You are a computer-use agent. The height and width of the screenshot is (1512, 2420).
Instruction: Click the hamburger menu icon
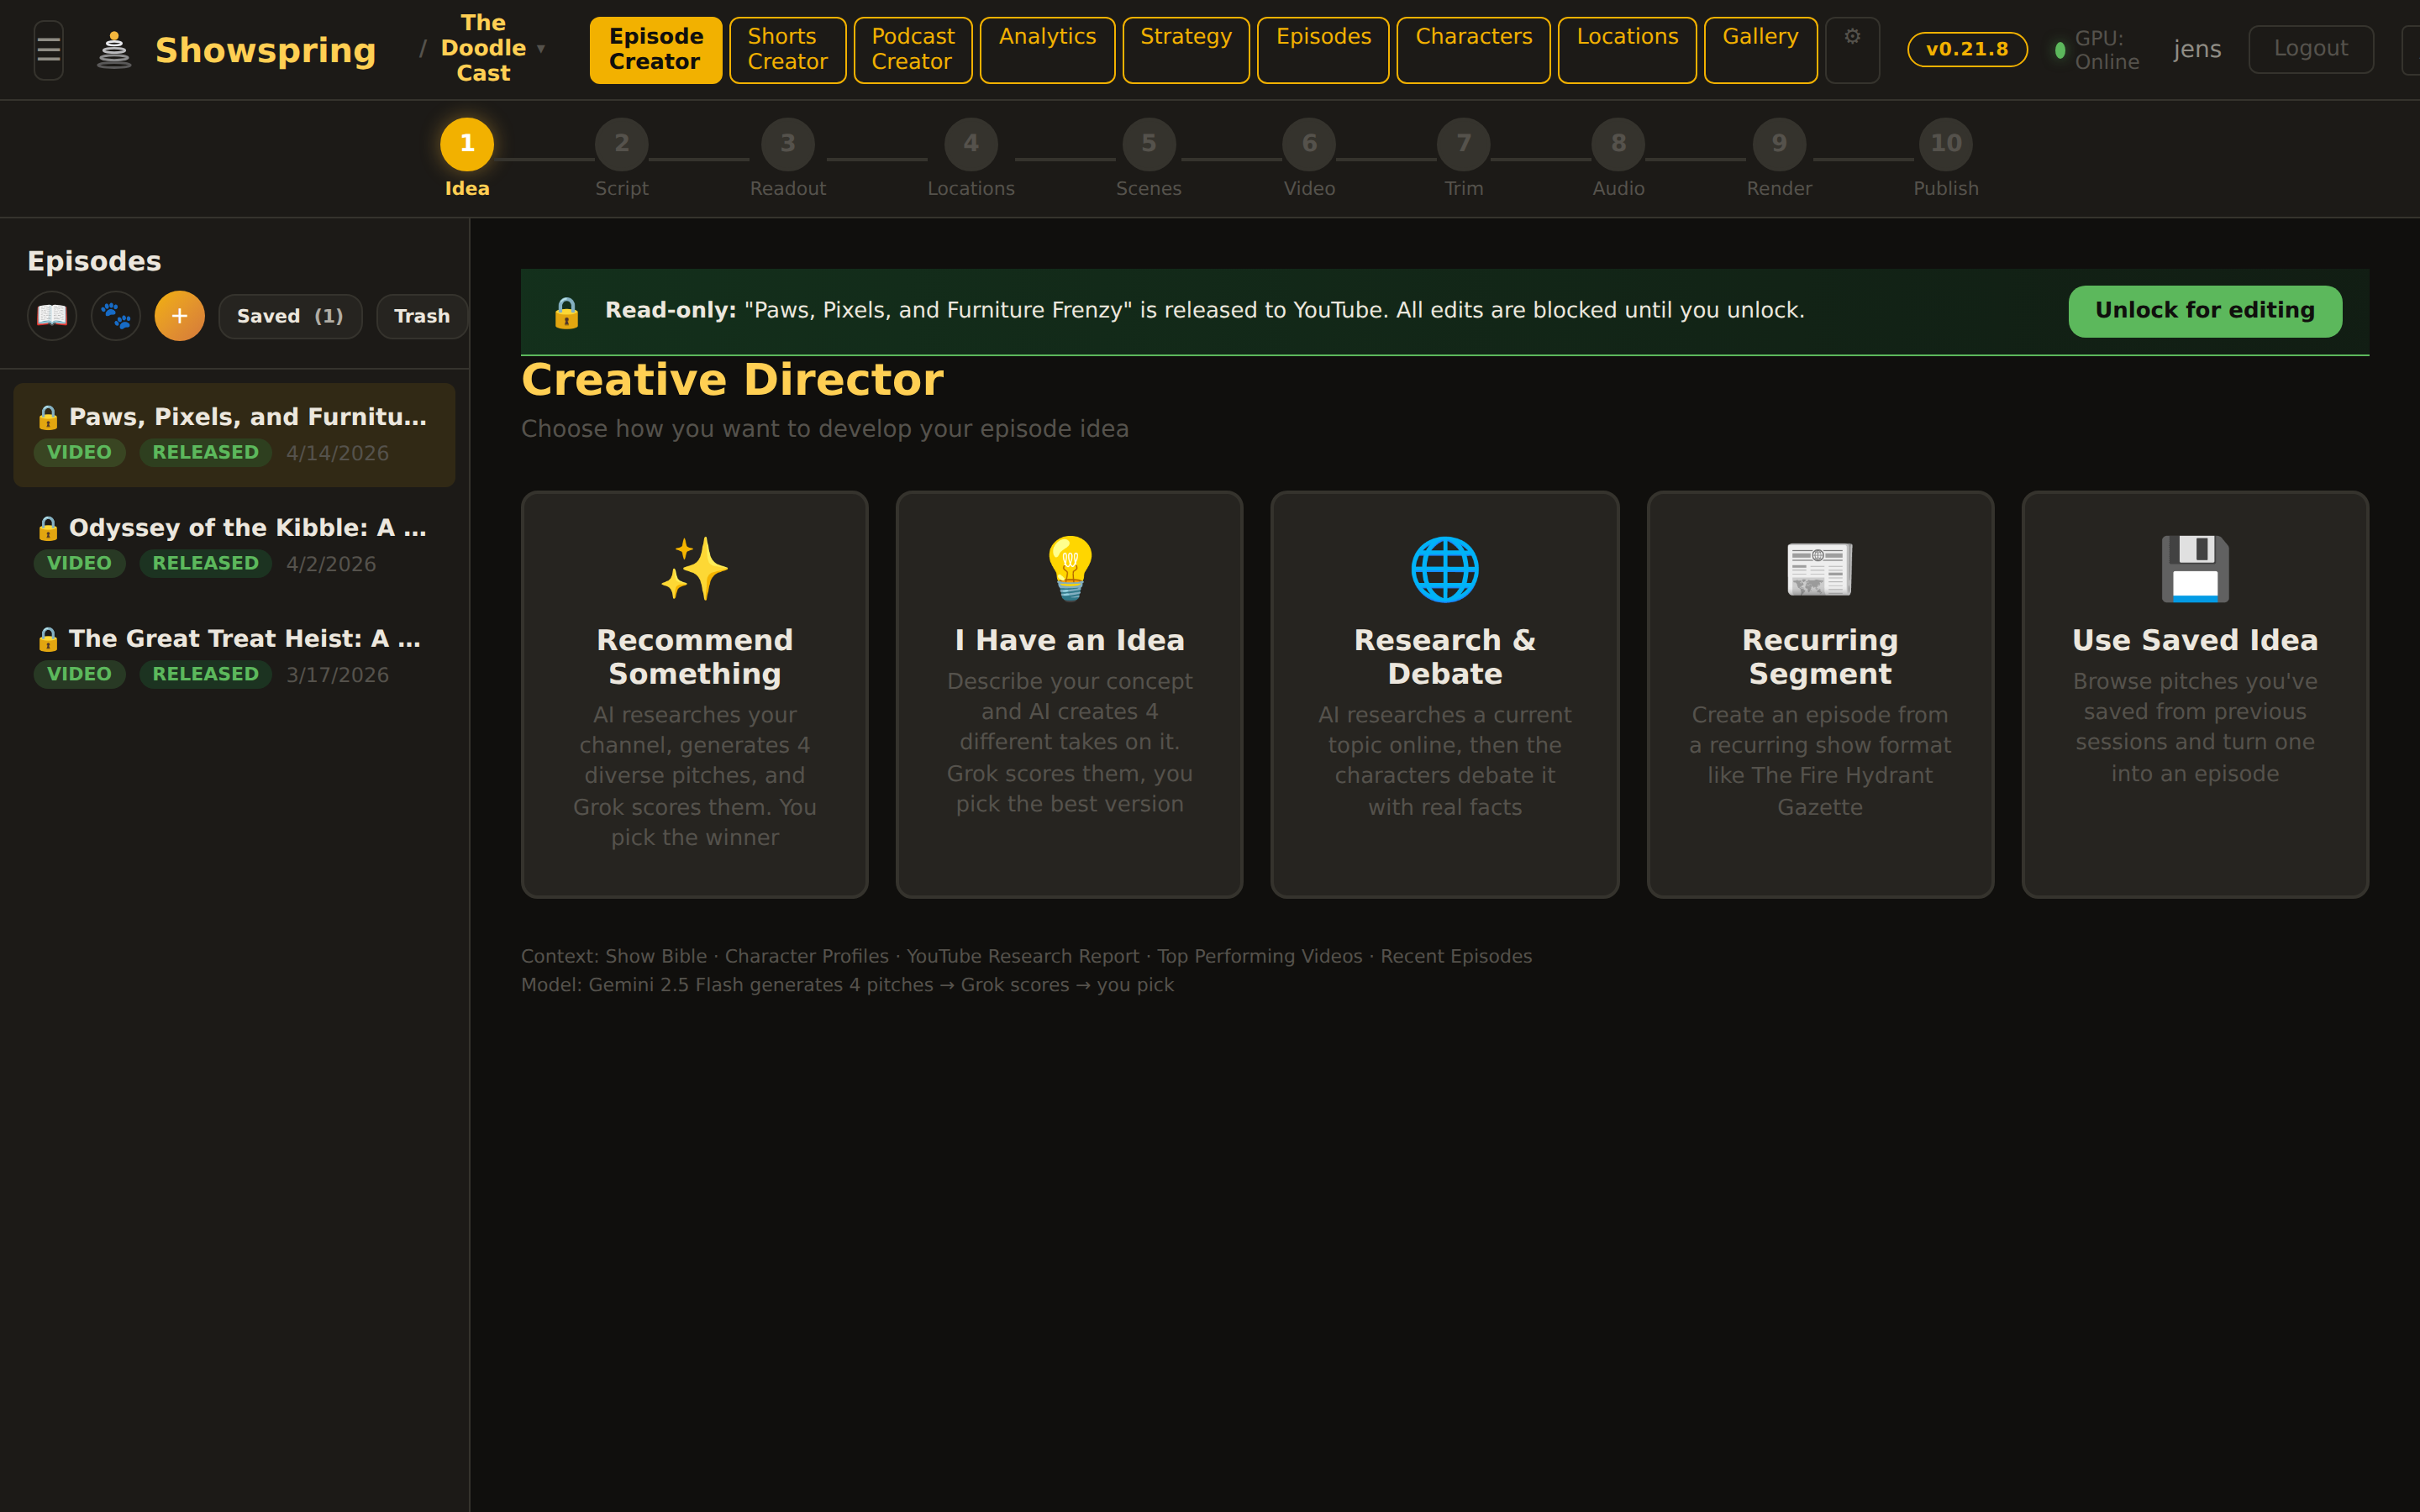48,49
